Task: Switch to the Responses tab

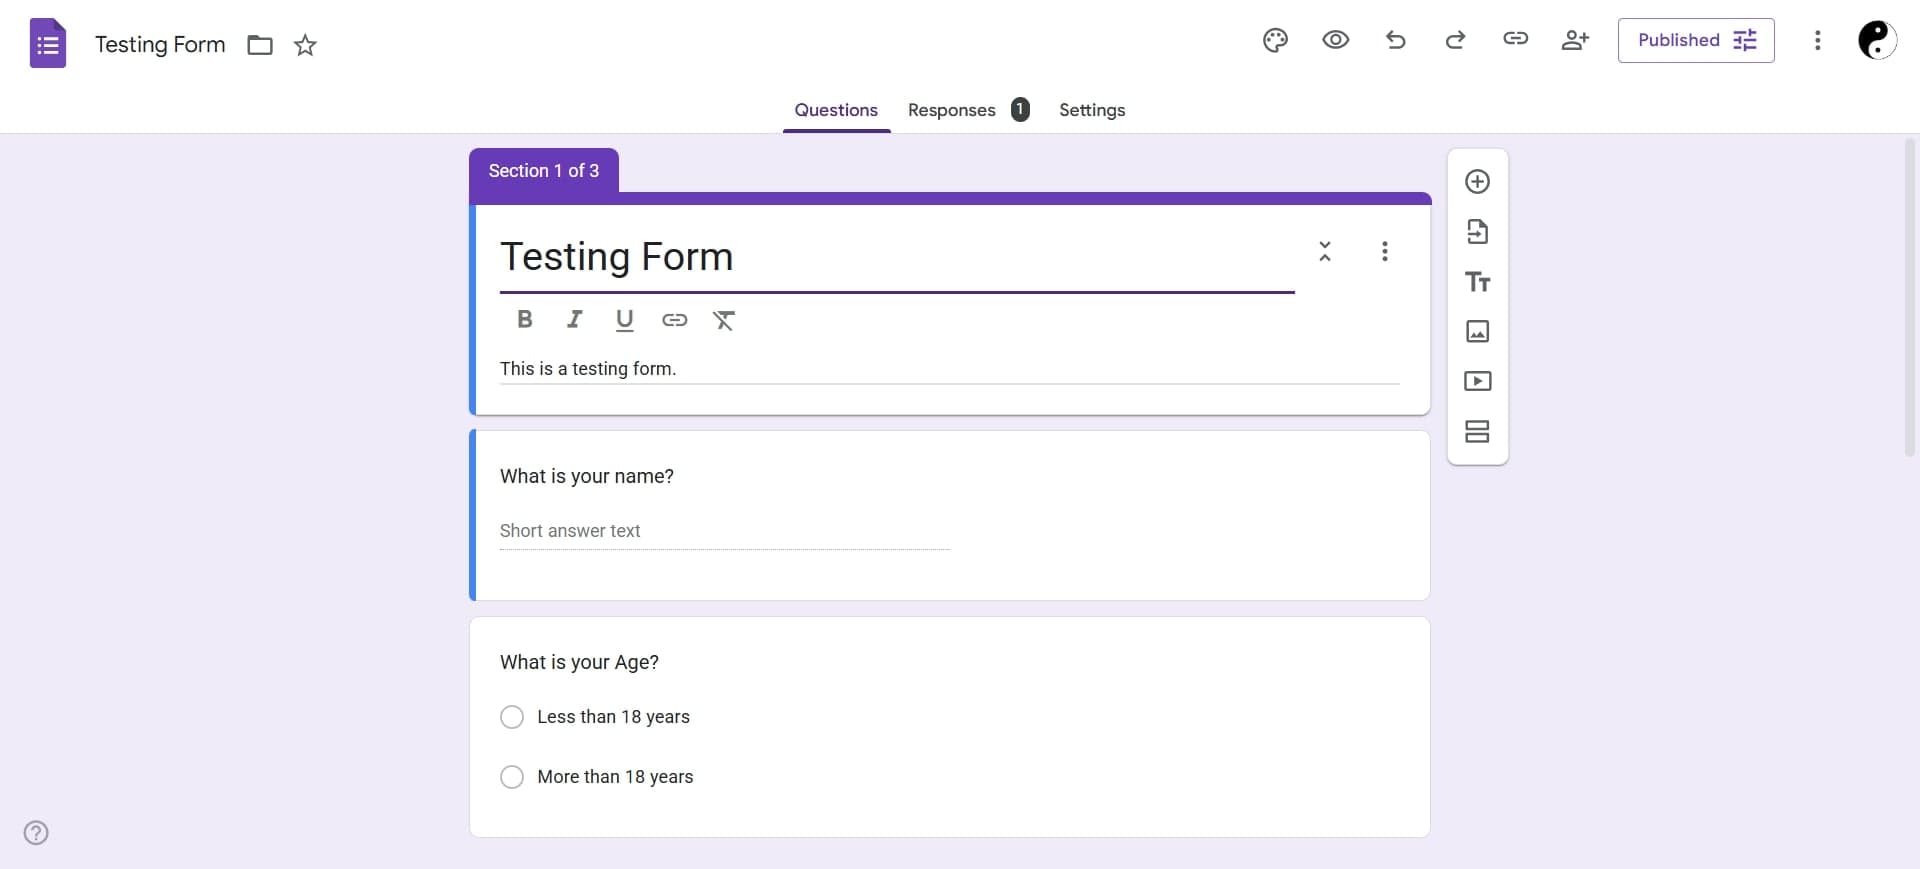Action: [x=951, y=110]
